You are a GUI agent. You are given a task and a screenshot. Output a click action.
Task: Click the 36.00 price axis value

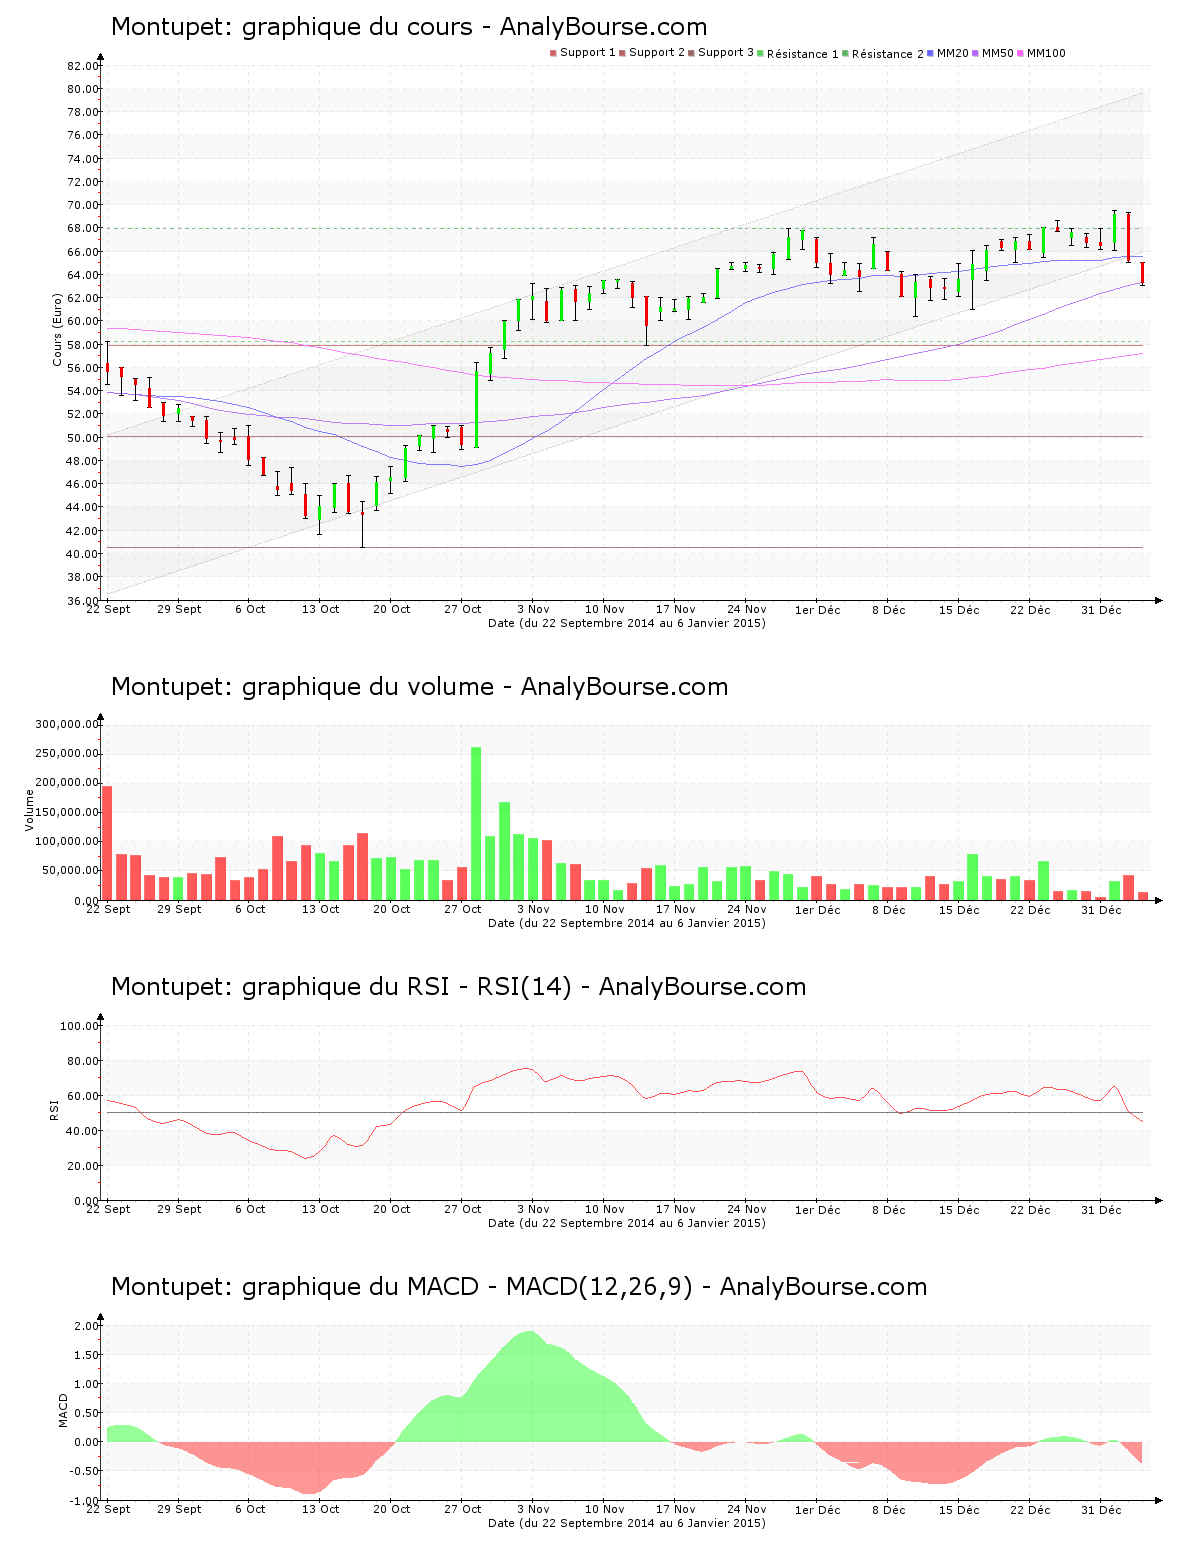point(83,601)
